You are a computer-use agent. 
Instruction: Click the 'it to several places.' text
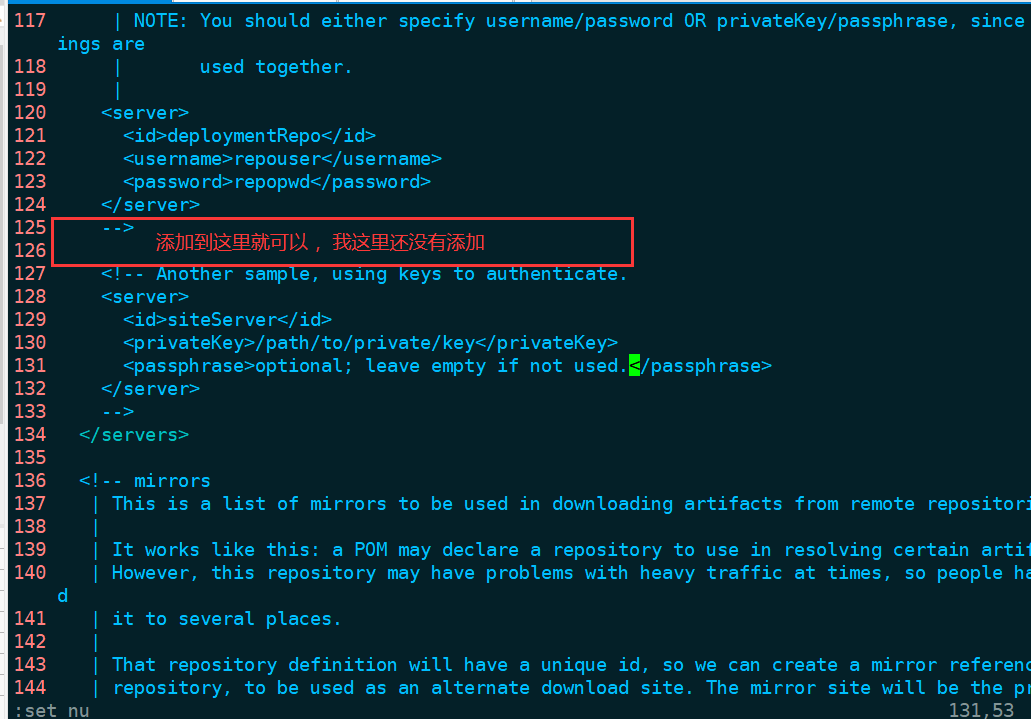click(x=227, y=619)
